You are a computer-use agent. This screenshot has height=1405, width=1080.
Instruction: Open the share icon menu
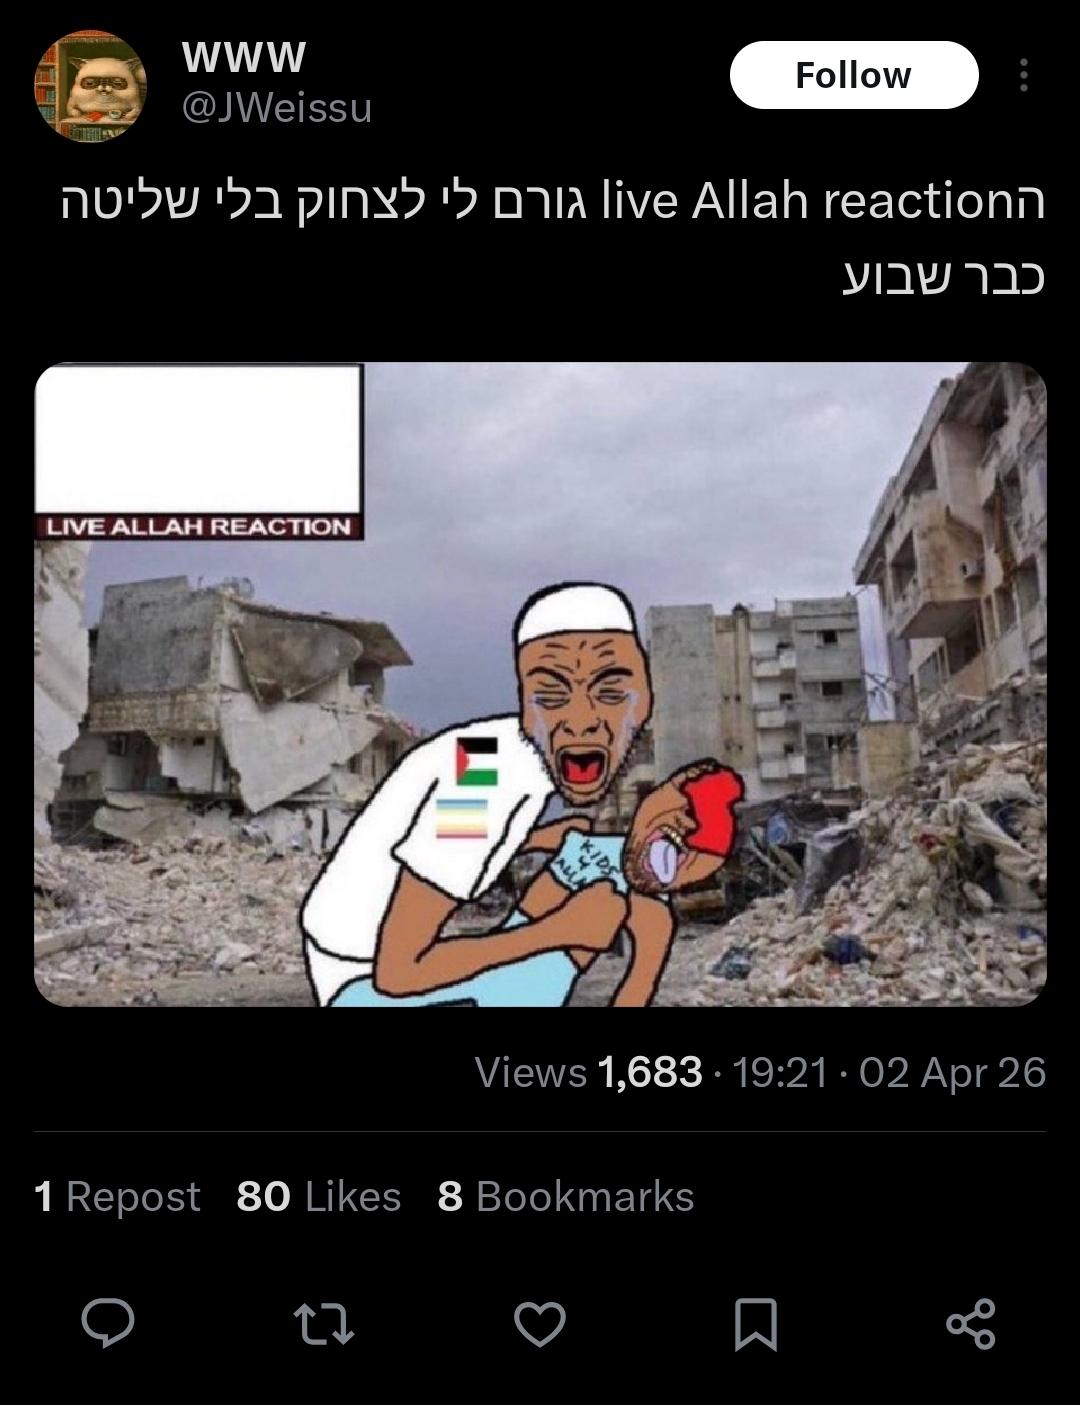coord(971,1323)
